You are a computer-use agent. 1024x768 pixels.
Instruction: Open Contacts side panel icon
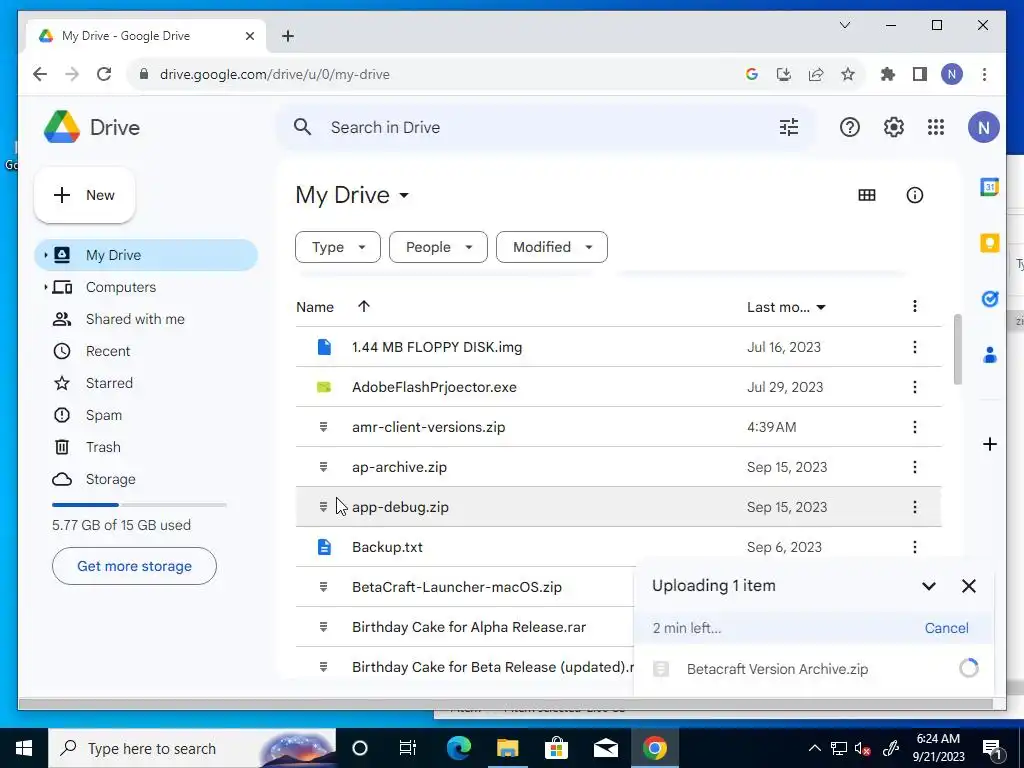[x=989, y=355]
